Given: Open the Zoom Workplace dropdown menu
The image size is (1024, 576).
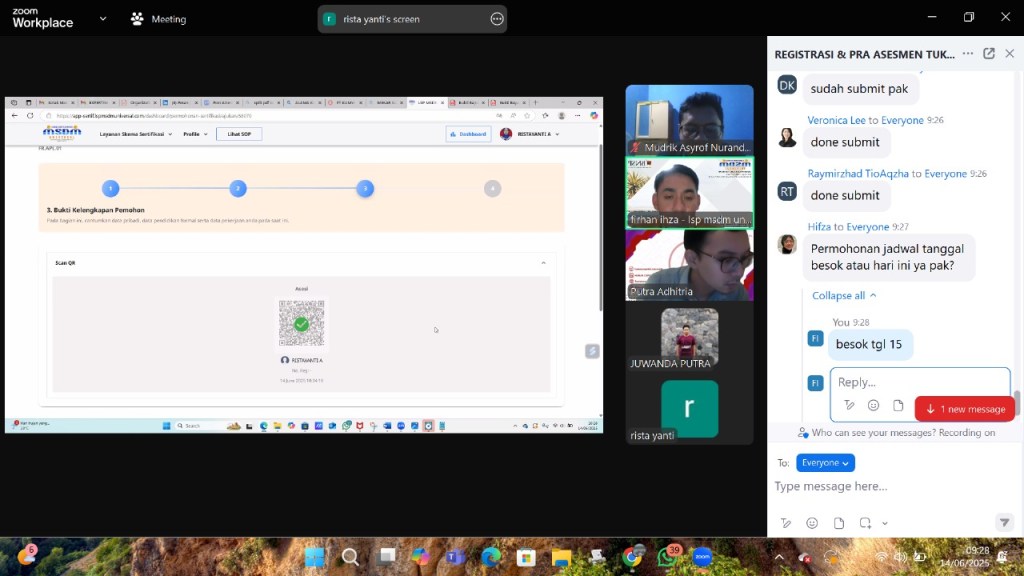Looking at the screenshot, I should (x=104, y=19).
